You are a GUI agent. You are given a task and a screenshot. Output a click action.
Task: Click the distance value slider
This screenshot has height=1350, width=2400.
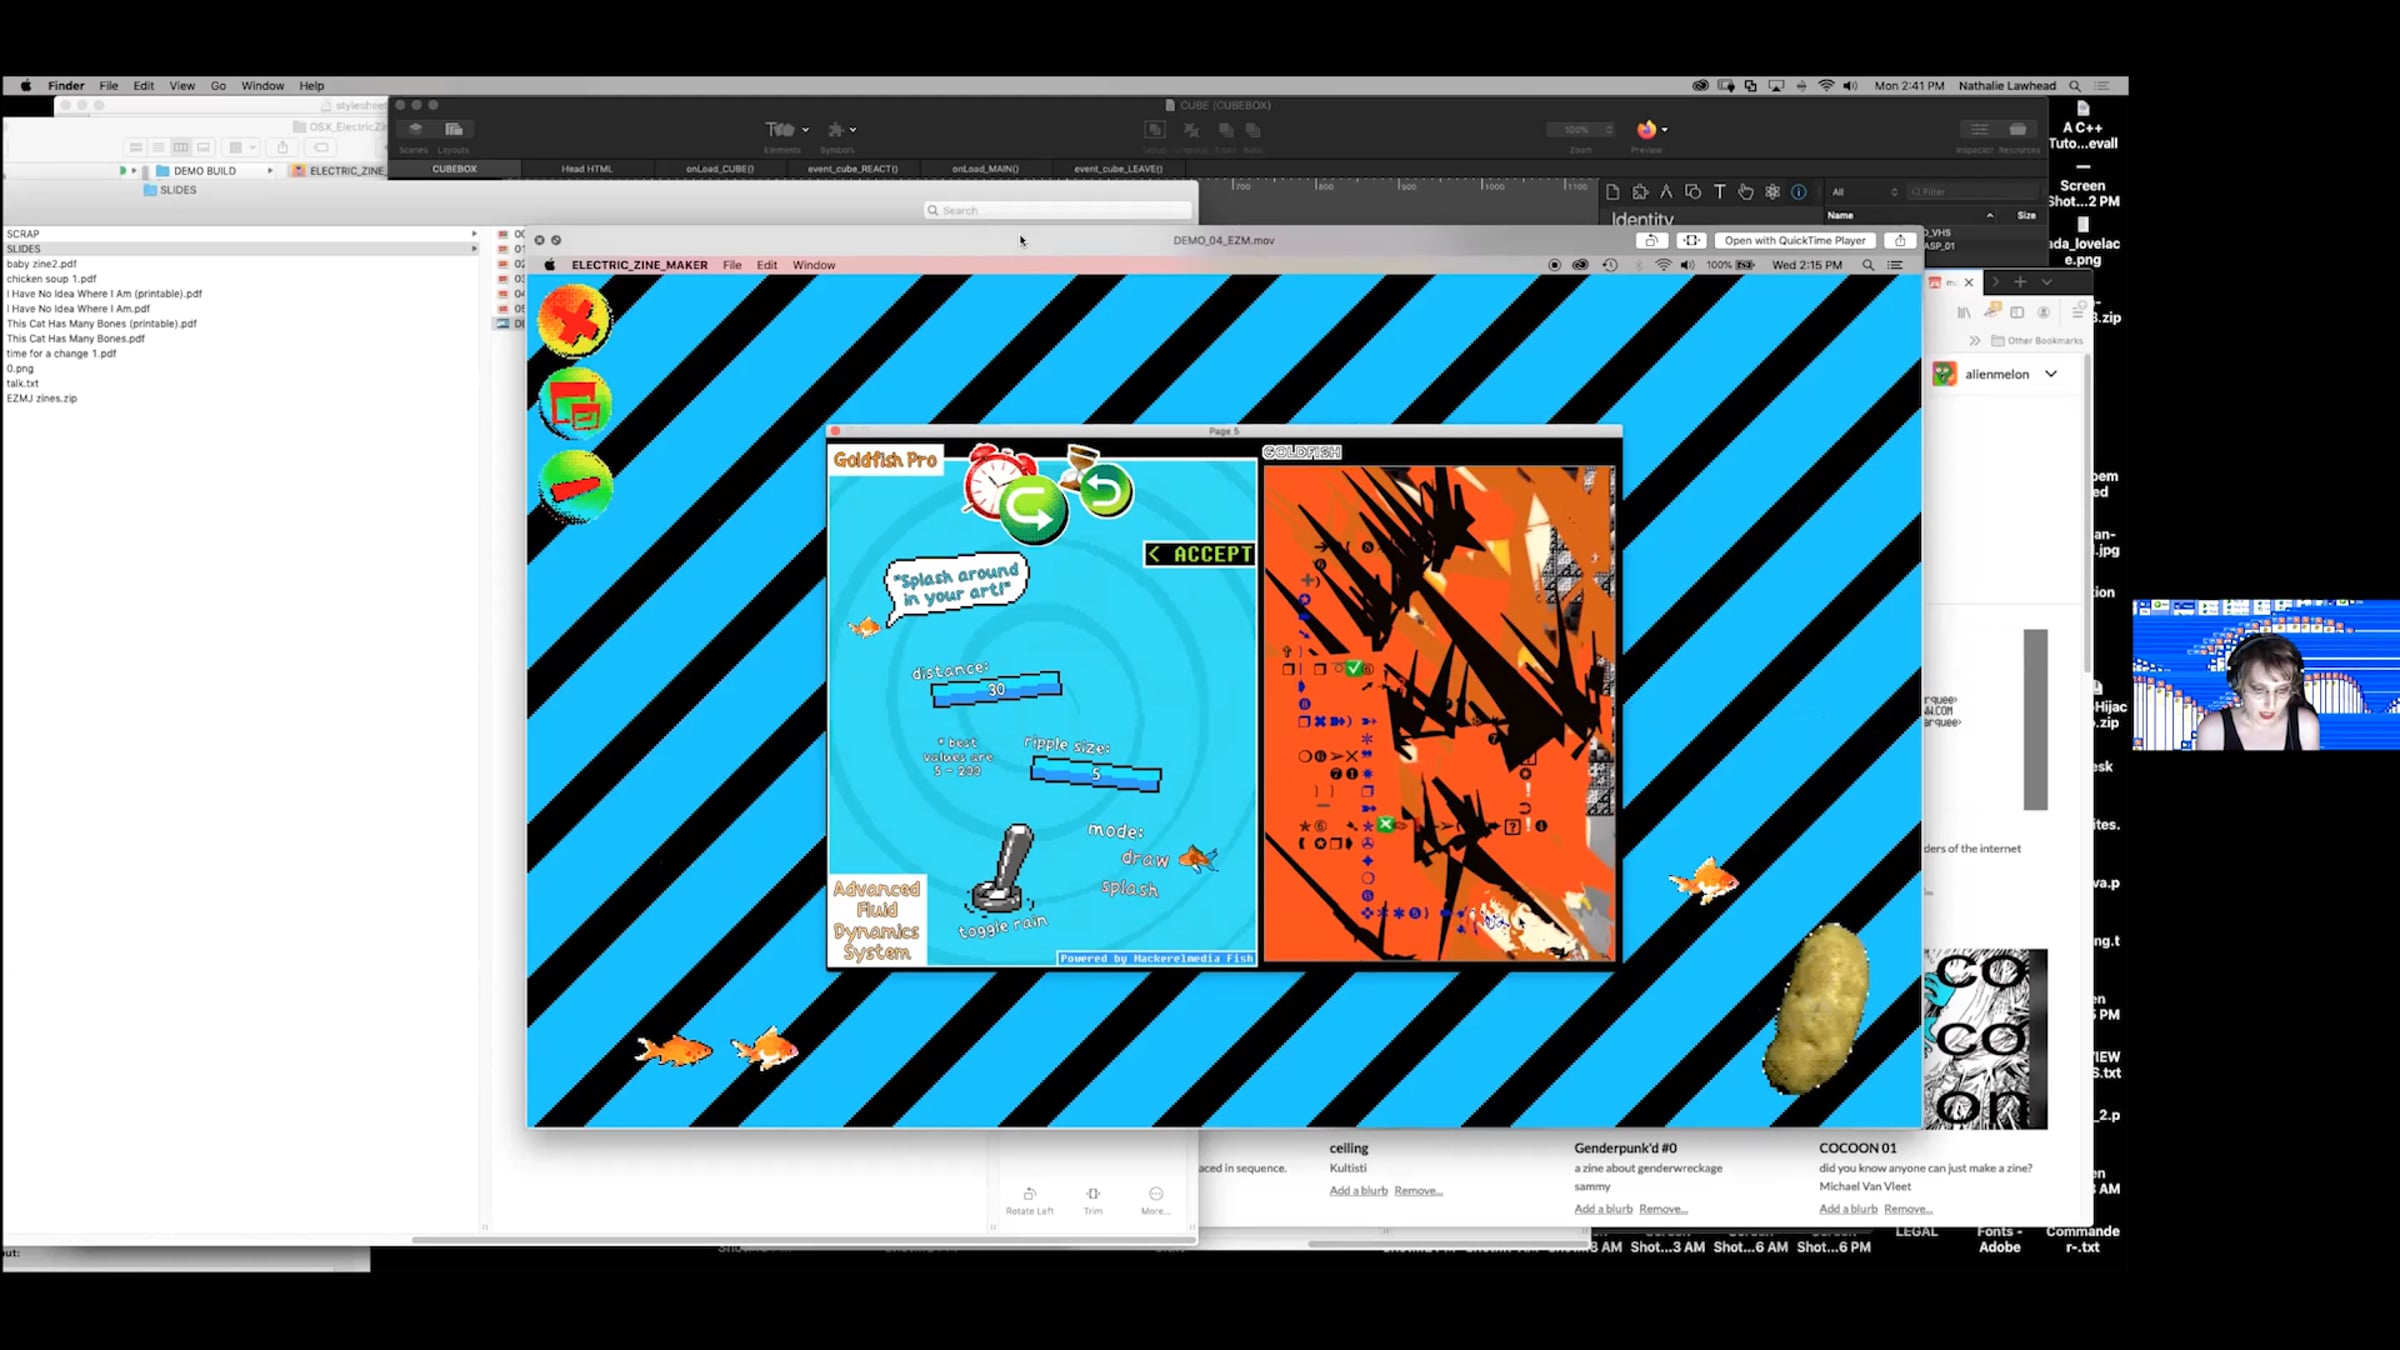(x=996, y=689)
